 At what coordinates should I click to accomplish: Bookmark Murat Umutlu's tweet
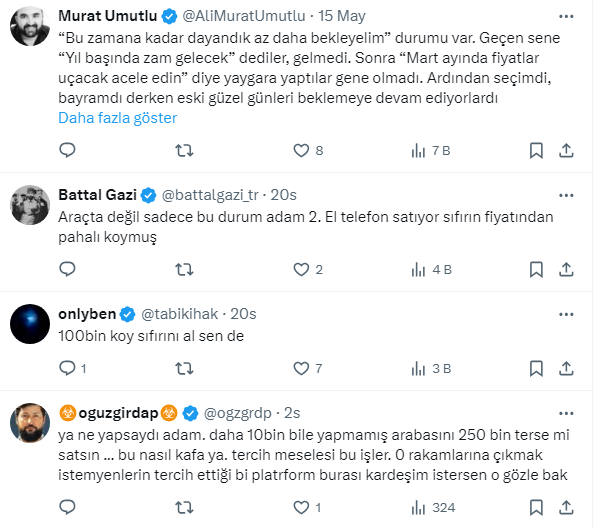(x=536, y=151)
